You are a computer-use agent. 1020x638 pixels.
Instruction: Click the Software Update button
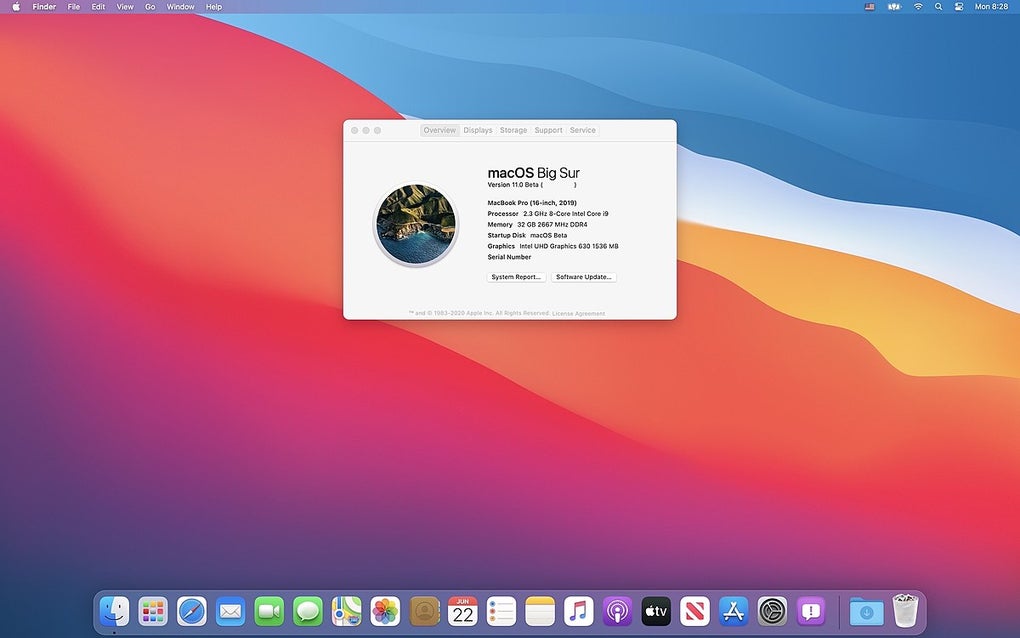tap(584, 277)
